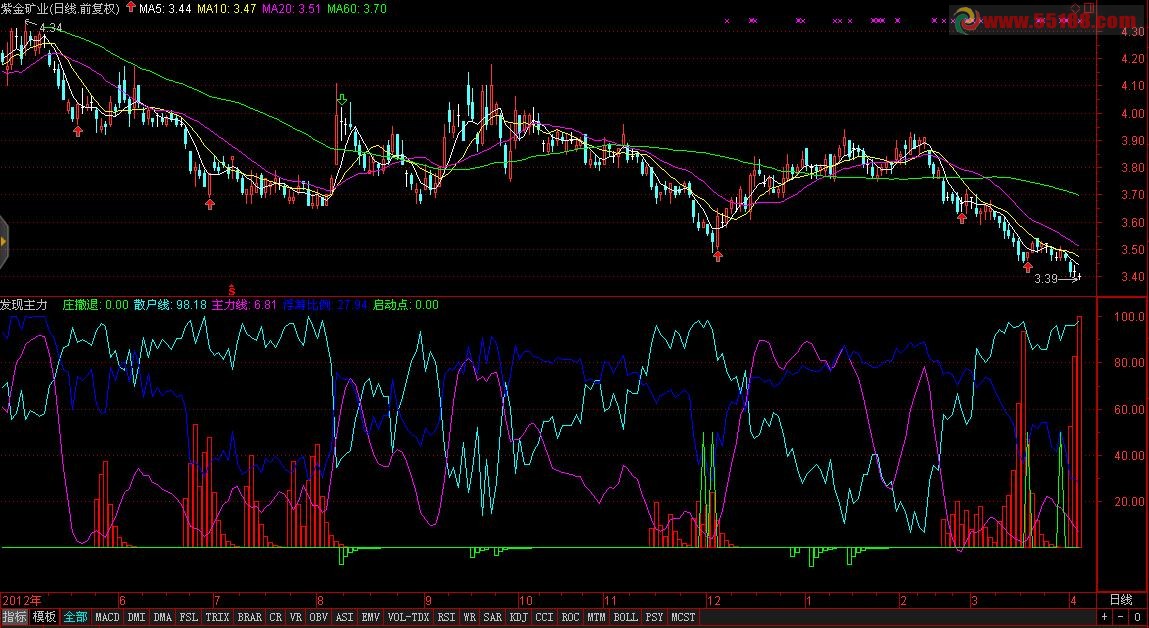The width and height of the screenshot is (1149, 628).
Task: Click the 2012年 date axis label
Action: pyautogui.click(x=21, y=601)
